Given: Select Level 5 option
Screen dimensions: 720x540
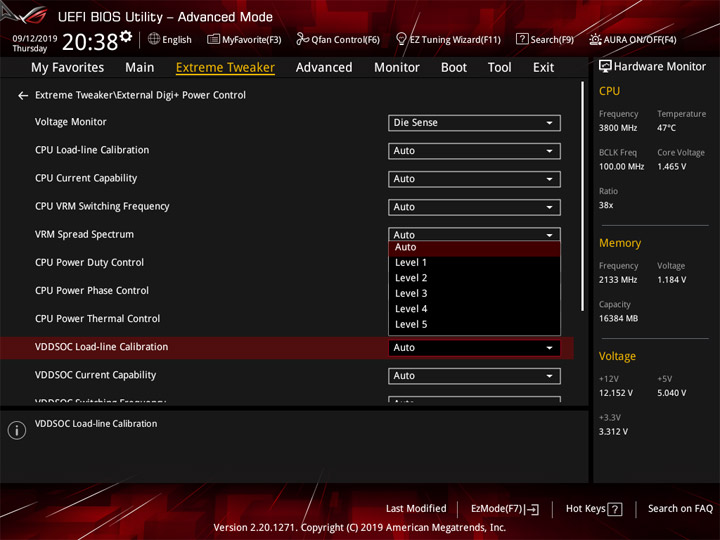Looking at the screenshot, I should 474,325.
